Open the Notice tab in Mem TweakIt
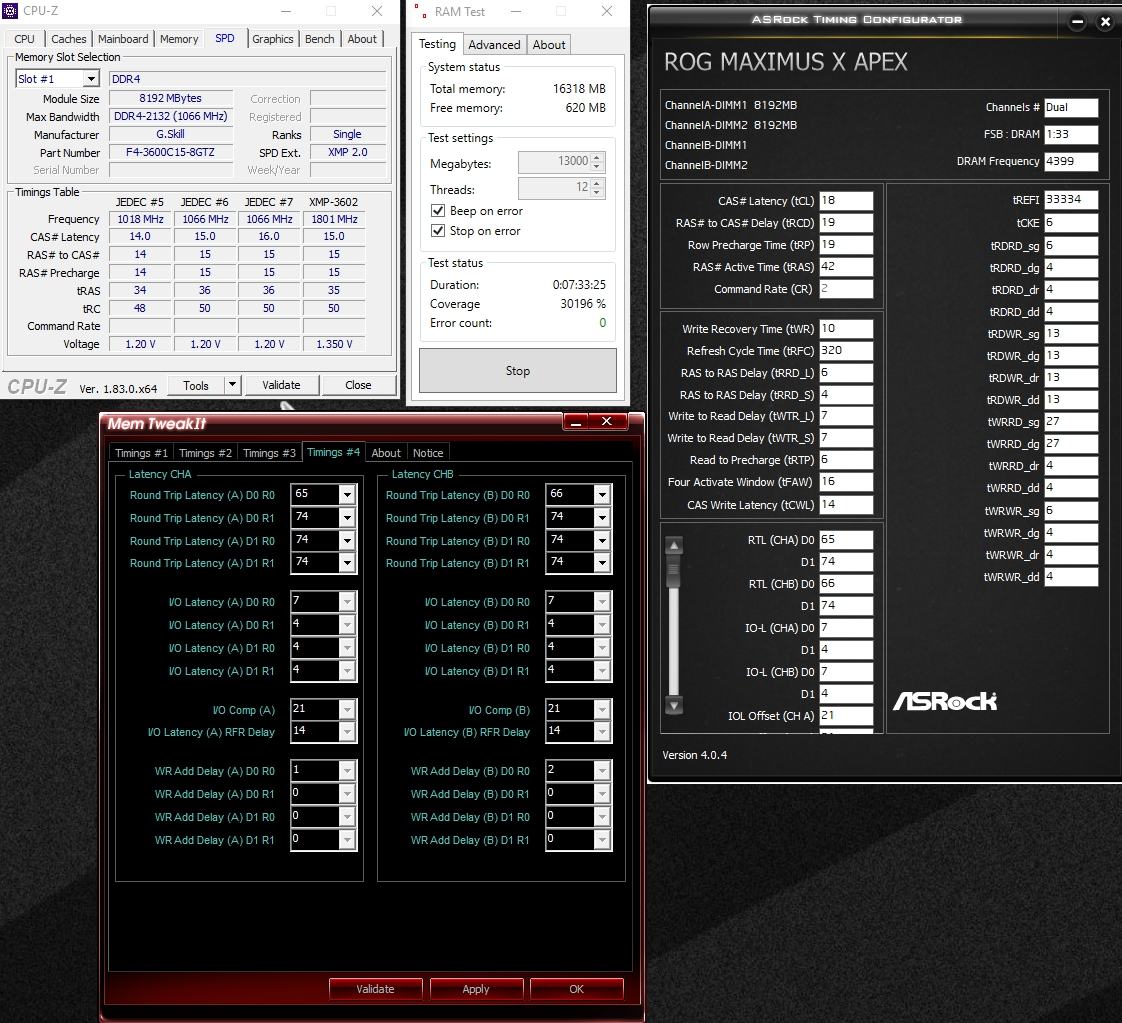This screenshot has width=1122, height=1023. (428, 453)
